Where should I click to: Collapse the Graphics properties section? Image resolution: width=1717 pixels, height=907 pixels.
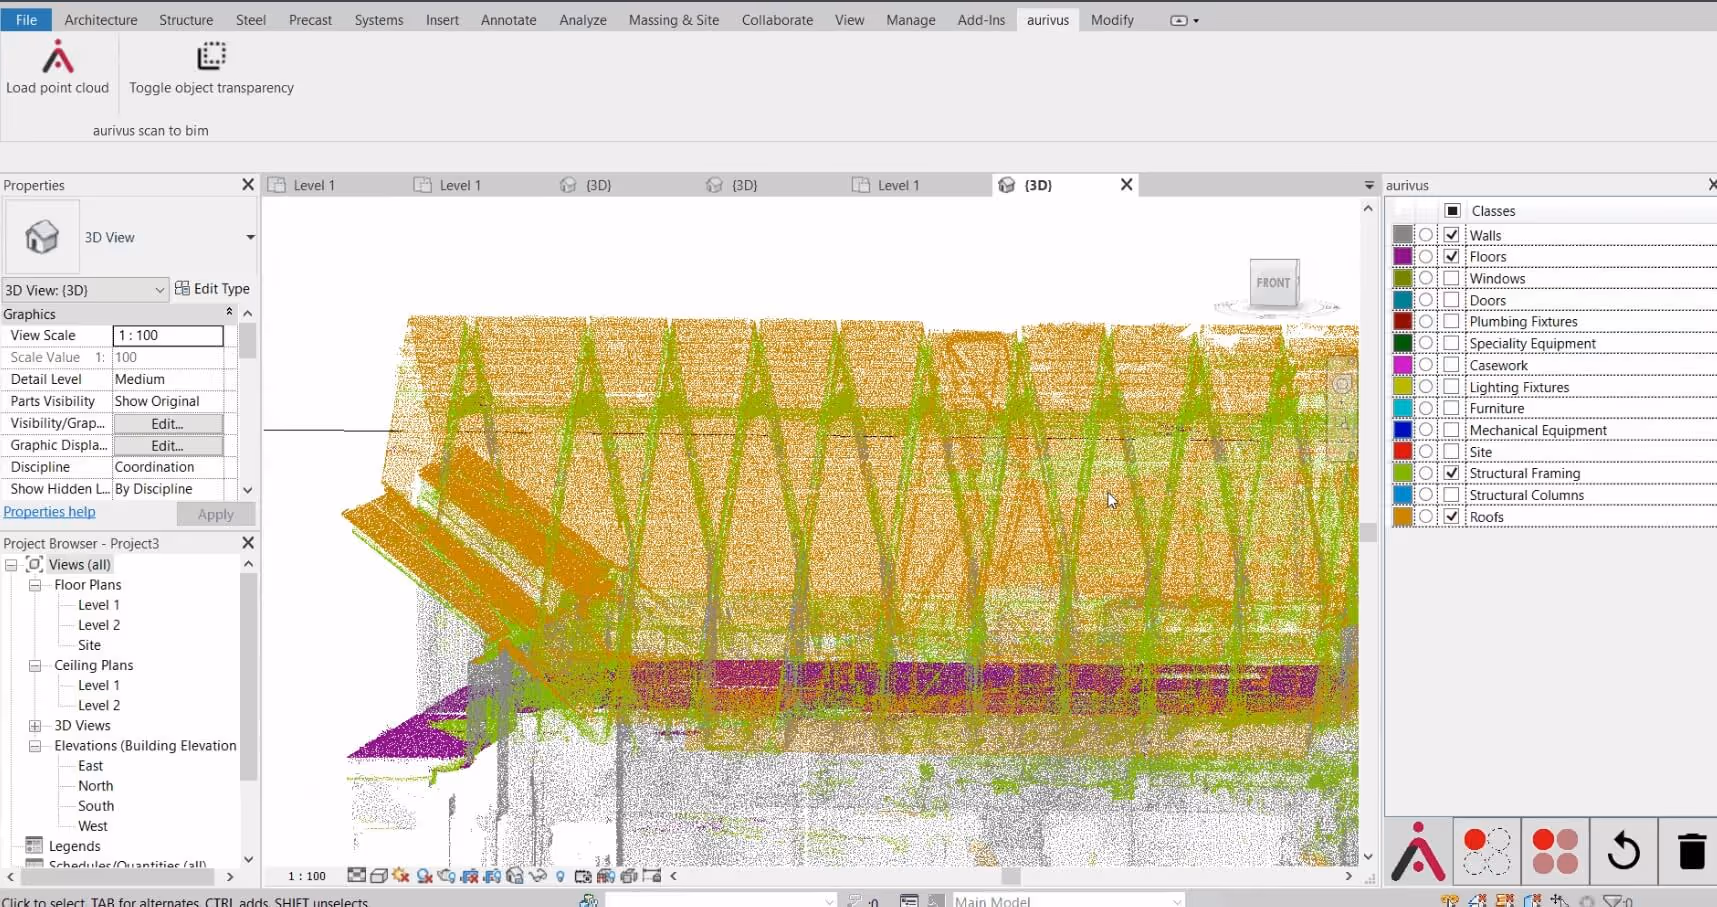click(229, 313)
